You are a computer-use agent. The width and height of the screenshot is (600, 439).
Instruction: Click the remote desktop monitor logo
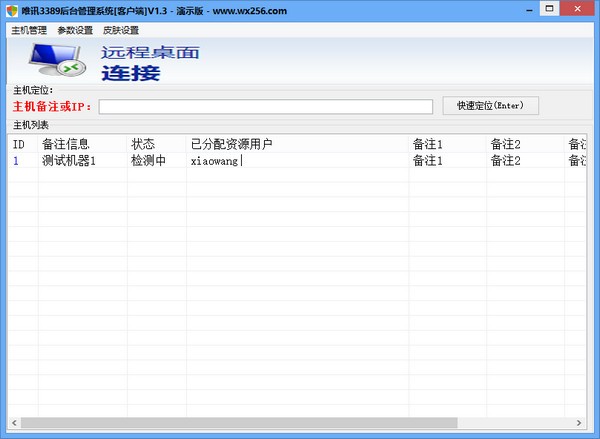coord(54,63)
